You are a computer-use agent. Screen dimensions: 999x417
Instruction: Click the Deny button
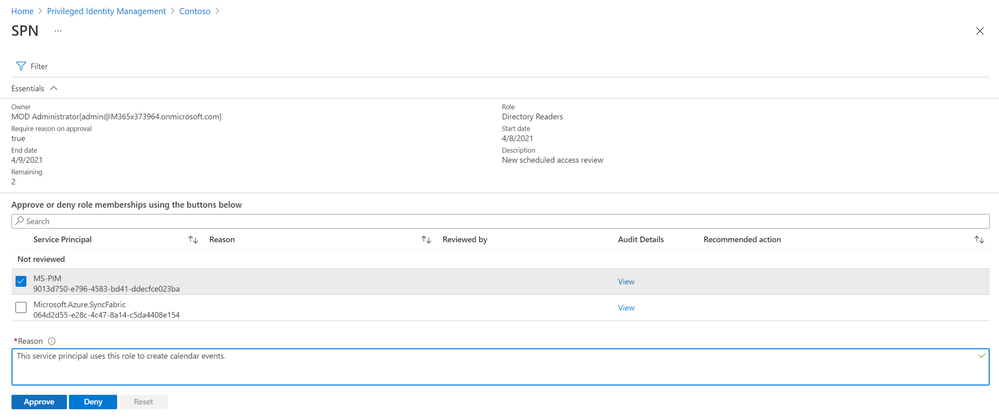click(93, 402)
